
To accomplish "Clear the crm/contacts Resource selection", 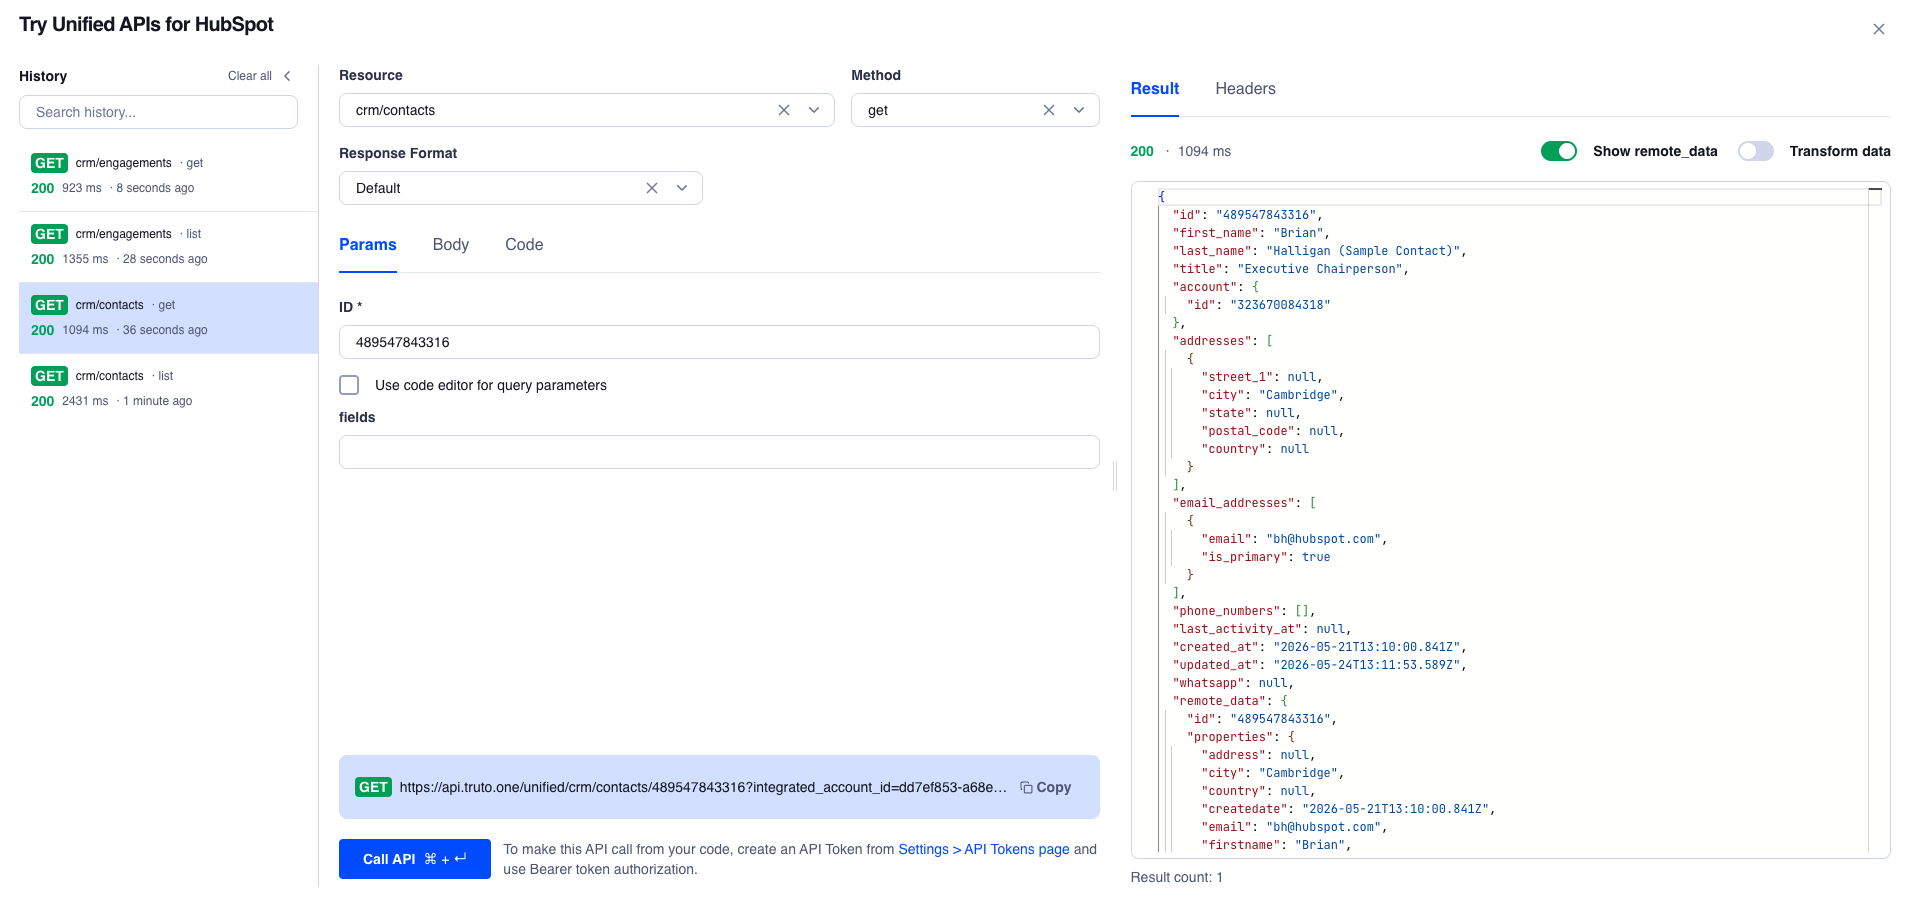I will tap(784, 110).
